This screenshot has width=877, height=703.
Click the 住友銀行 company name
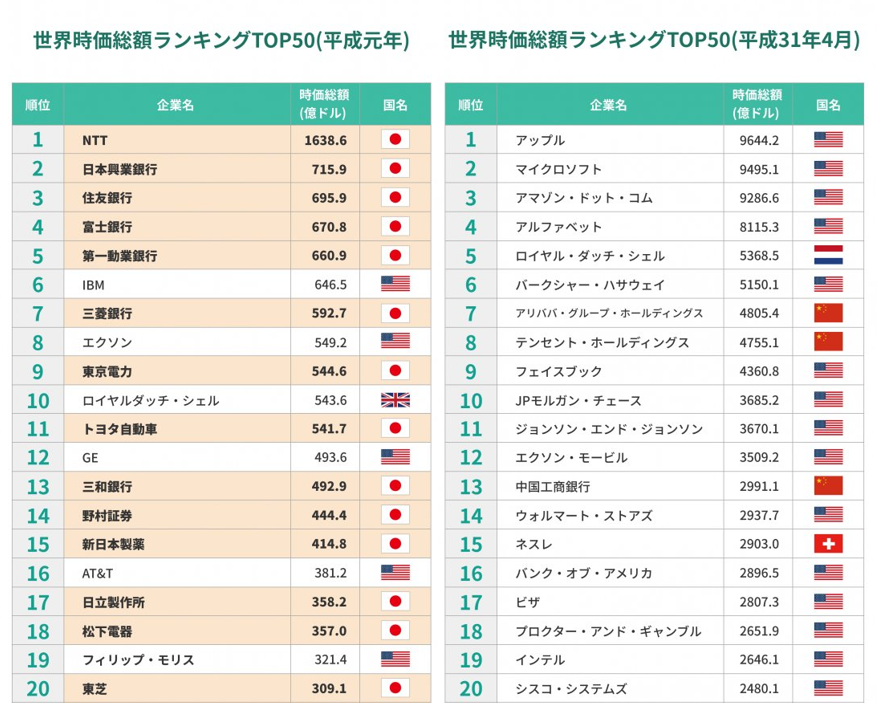[107, 198]
